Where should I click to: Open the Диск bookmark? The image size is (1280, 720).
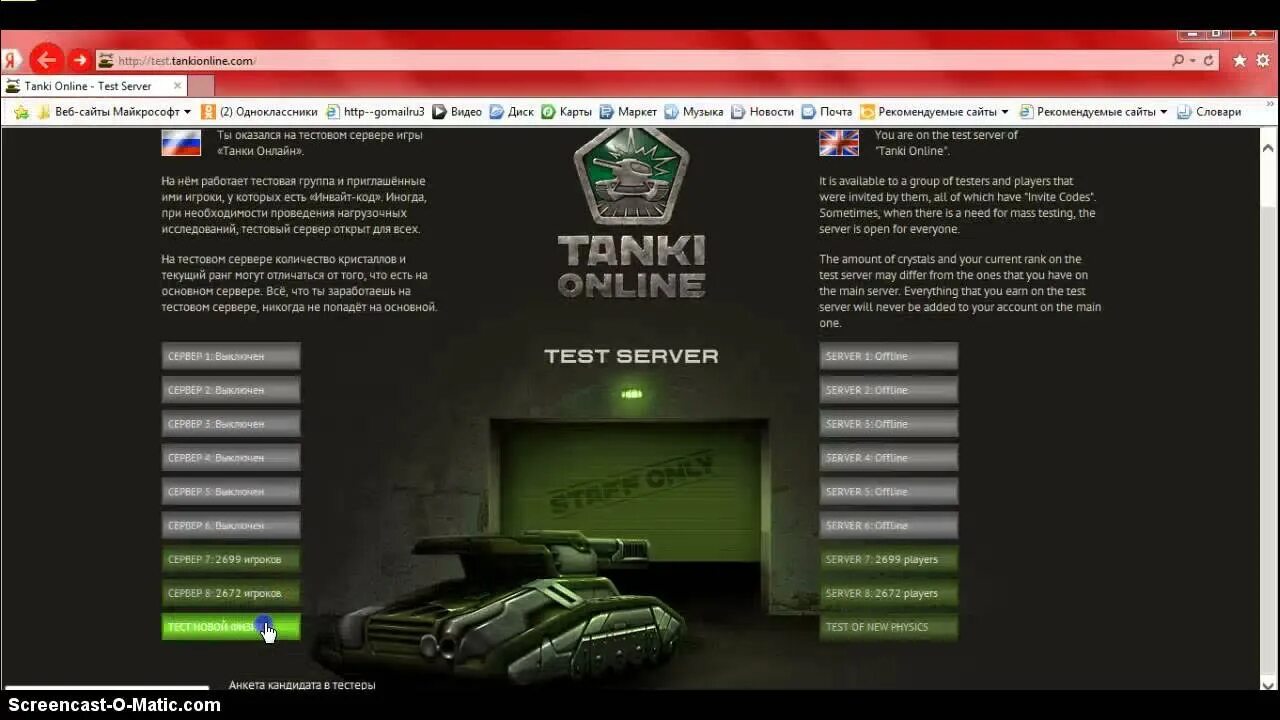click(512, 112)
